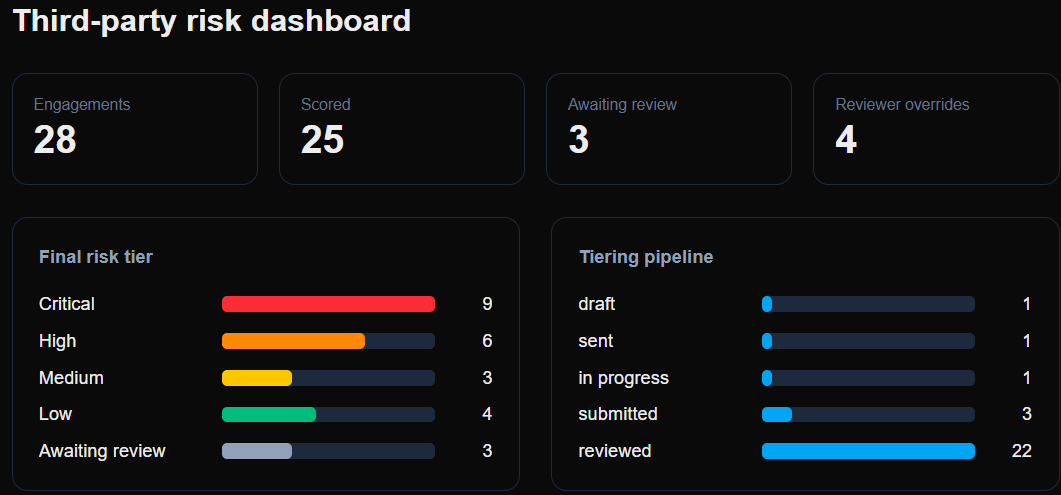Select the Critical tier label
The image size is (1061, 495).
[x=67, y=304]
